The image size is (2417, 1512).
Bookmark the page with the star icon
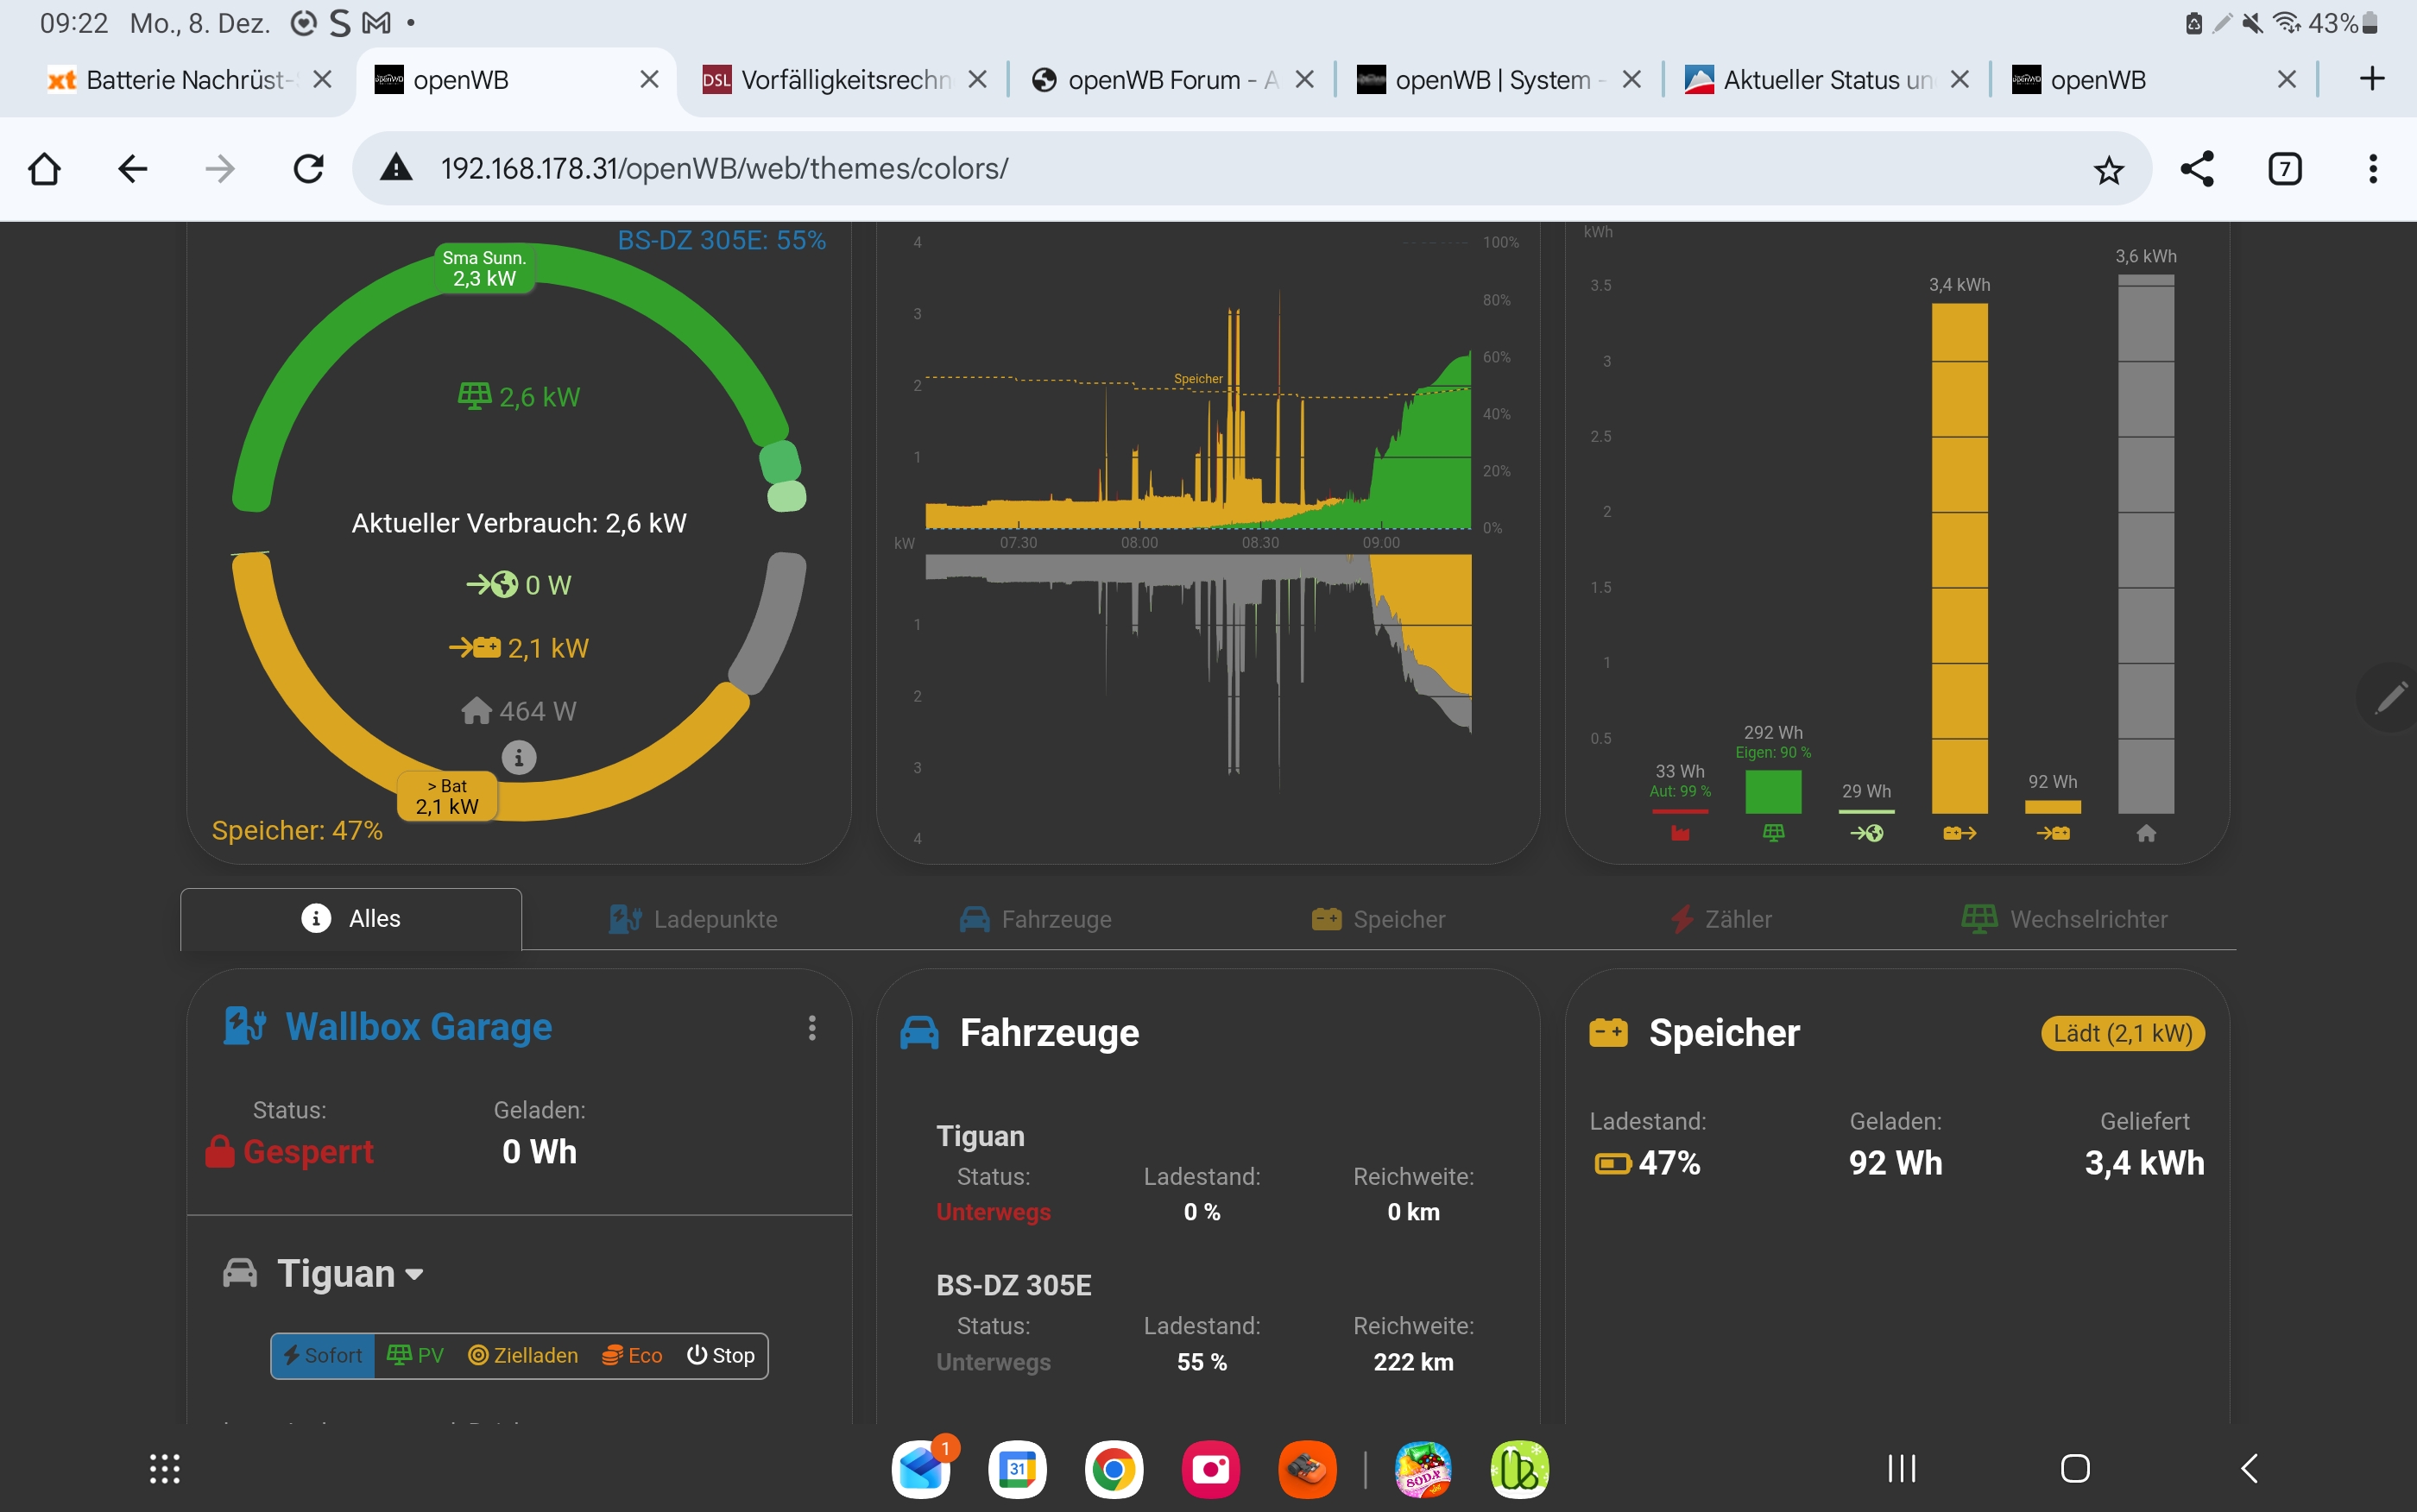[x=2108, y=169]
